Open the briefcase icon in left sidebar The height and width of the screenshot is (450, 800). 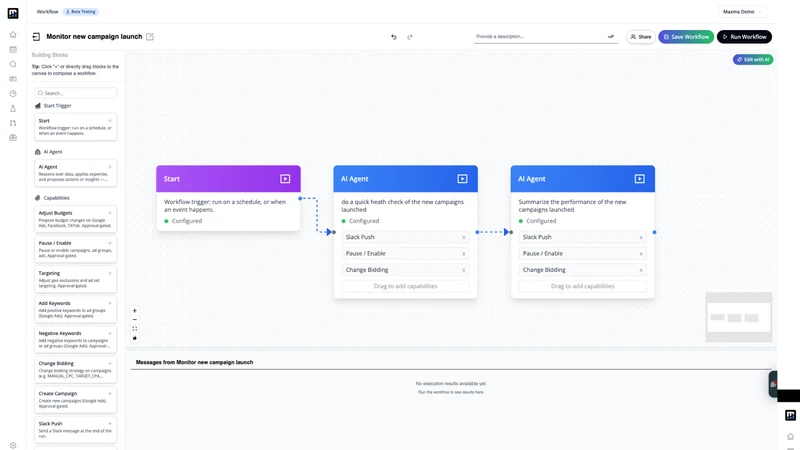tap(13, 138)
